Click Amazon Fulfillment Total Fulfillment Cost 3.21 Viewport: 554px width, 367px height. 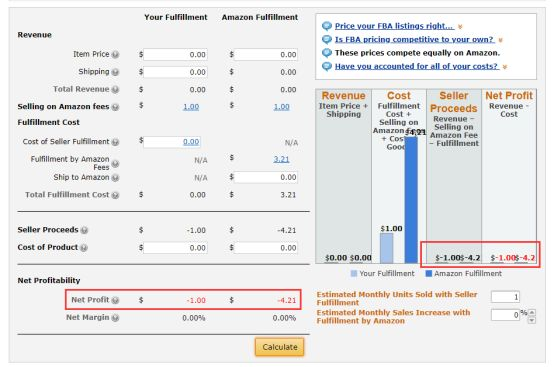[x=288, y=195]
